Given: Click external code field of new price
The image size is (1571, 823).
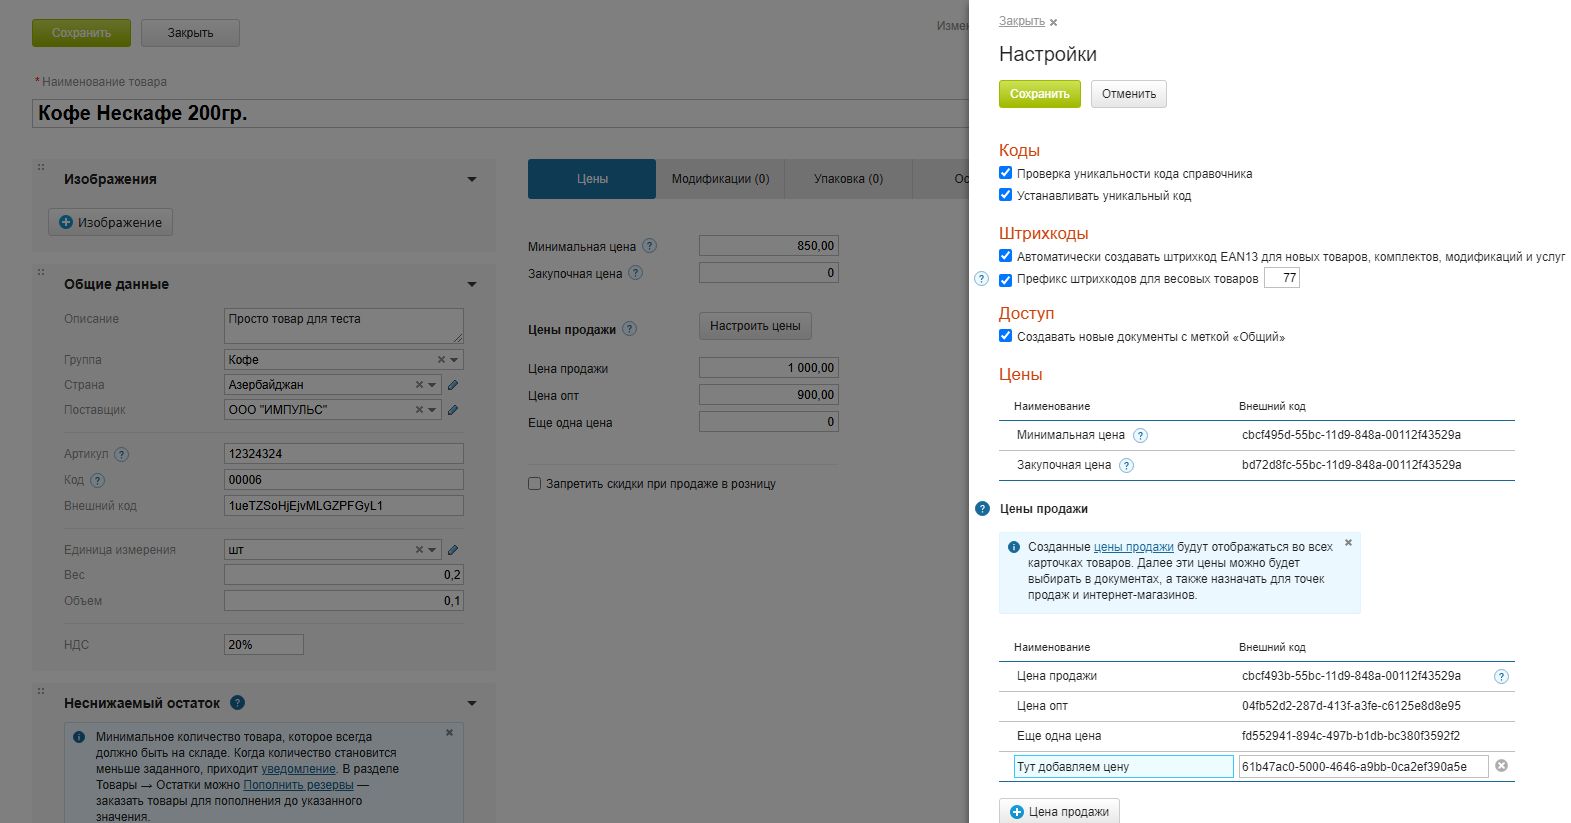Looking at the screenshot, I should 1363,767.
